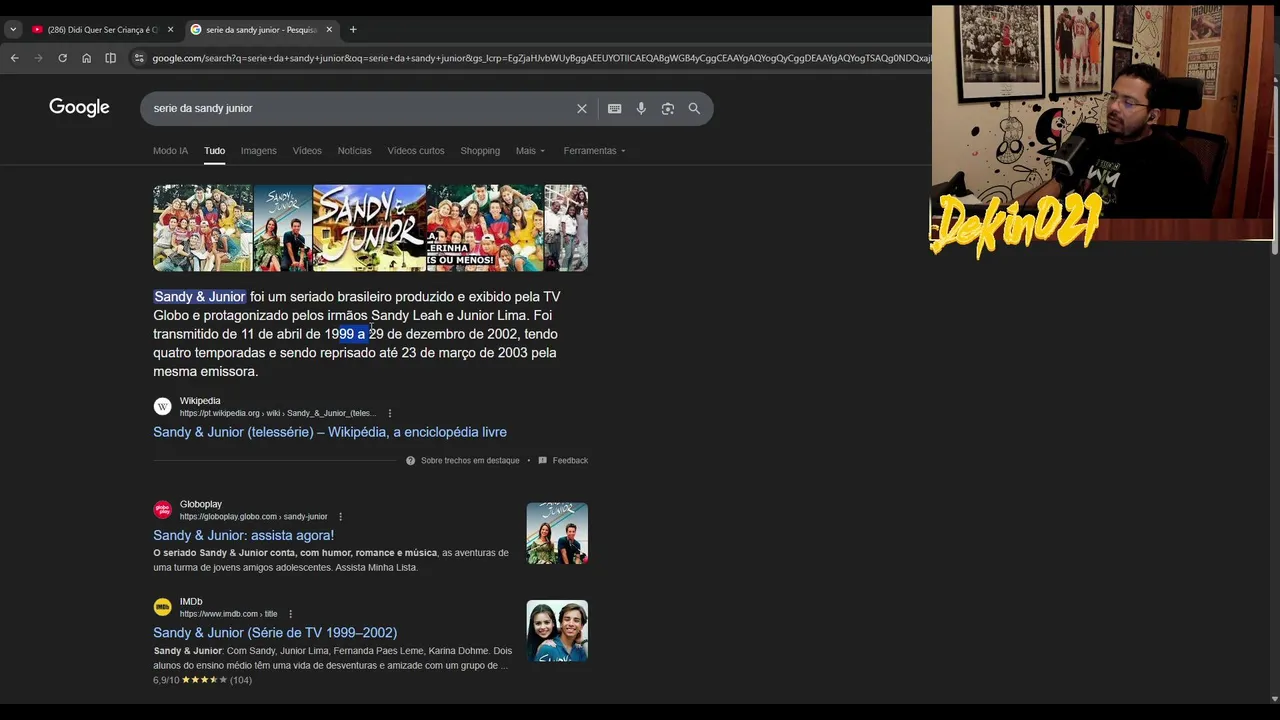Switch to Imagens results
The height and width of the screenshot is (720, 1280).
pyautogui.click(x=258, y=151)
